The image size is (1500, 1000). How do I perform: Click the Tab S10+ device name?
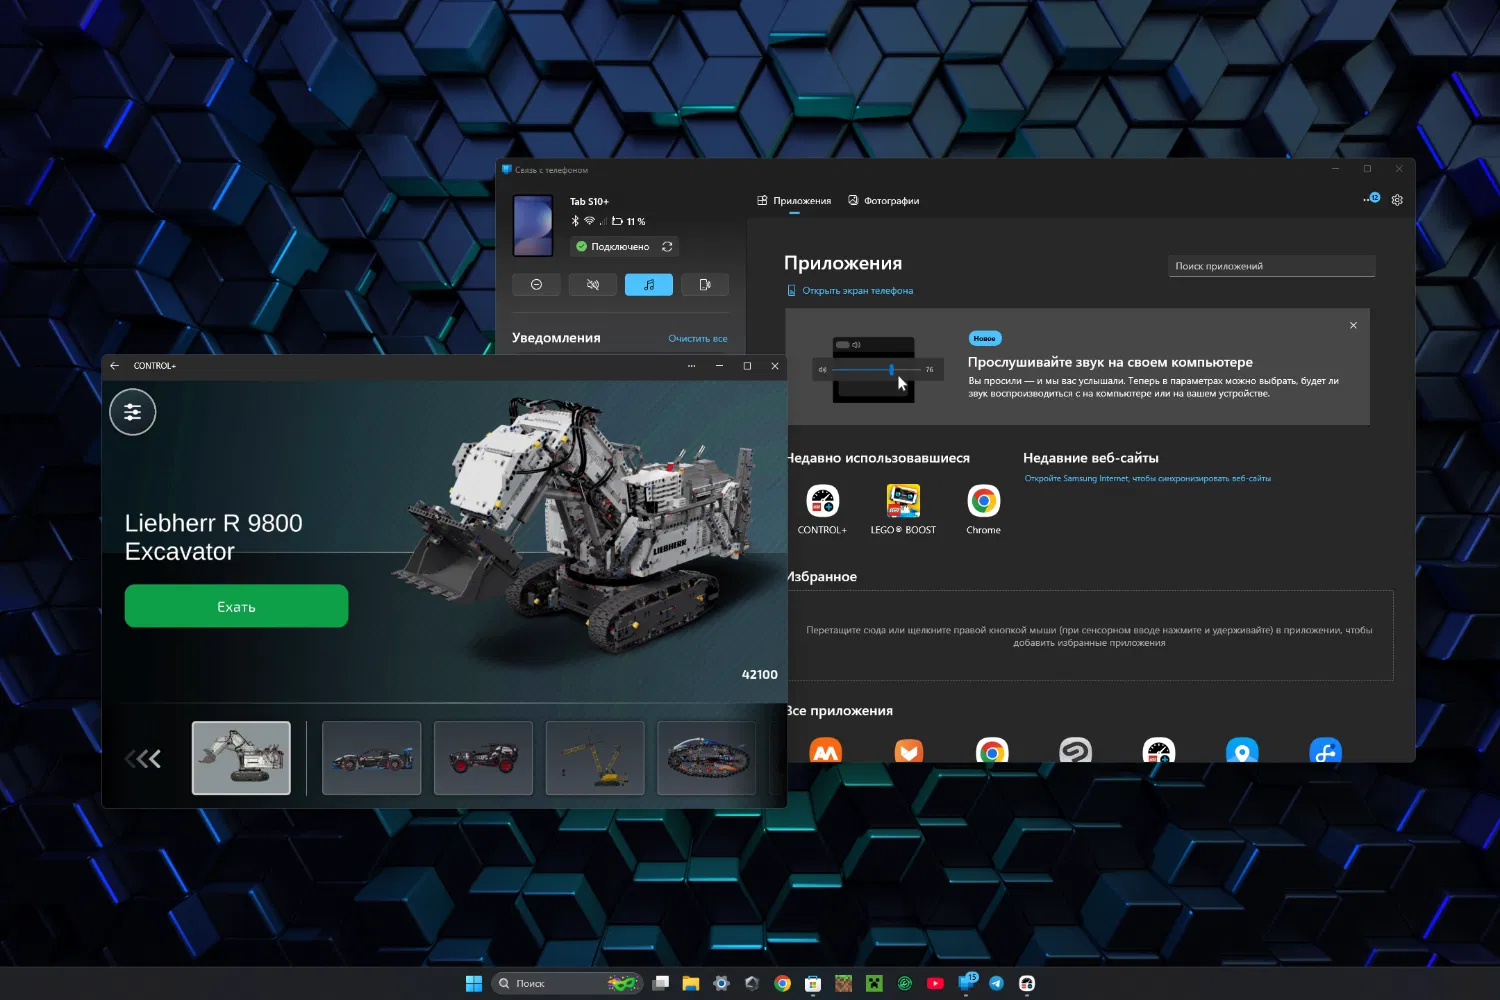coord(589,202)
